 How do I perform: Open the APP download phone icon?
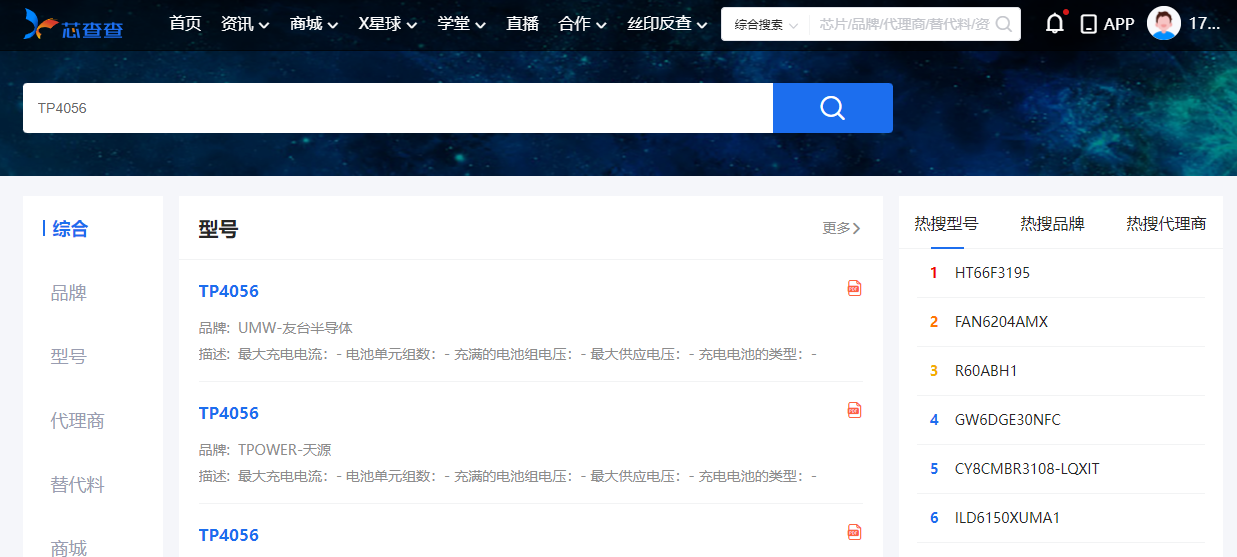pyautogui.click(x=1089, y=24)
